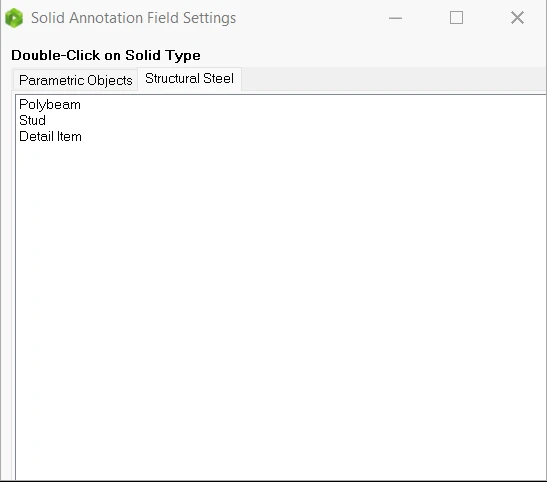
Task: Minimize the Solid Annotation Field Settings window
Action: (395, 18)
